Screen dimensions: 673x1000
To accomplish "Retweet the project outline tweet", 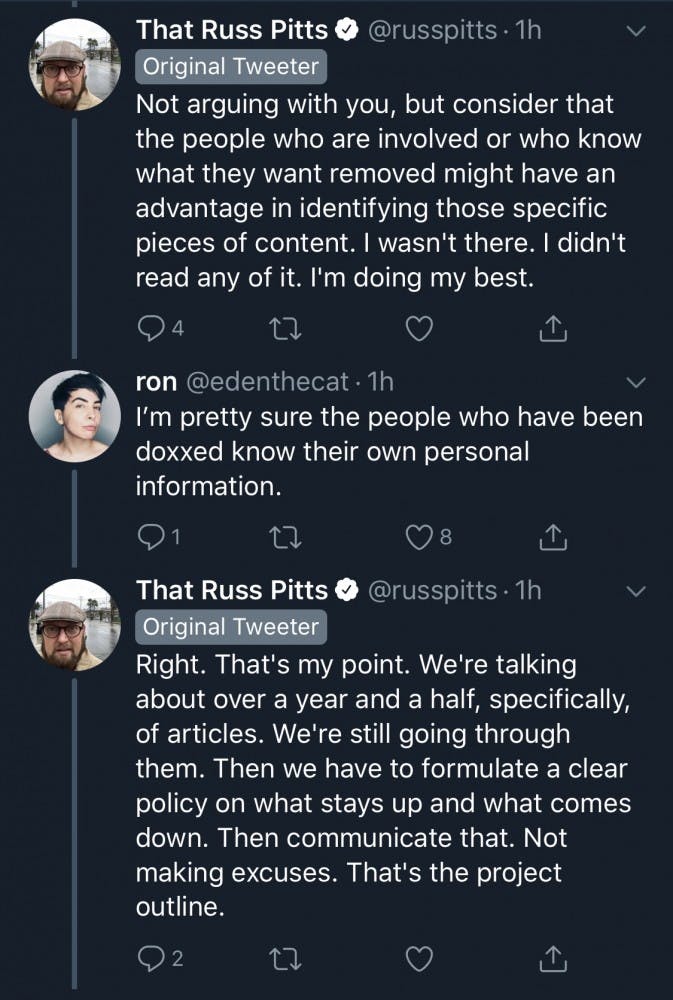I will [x=286, y=959].
